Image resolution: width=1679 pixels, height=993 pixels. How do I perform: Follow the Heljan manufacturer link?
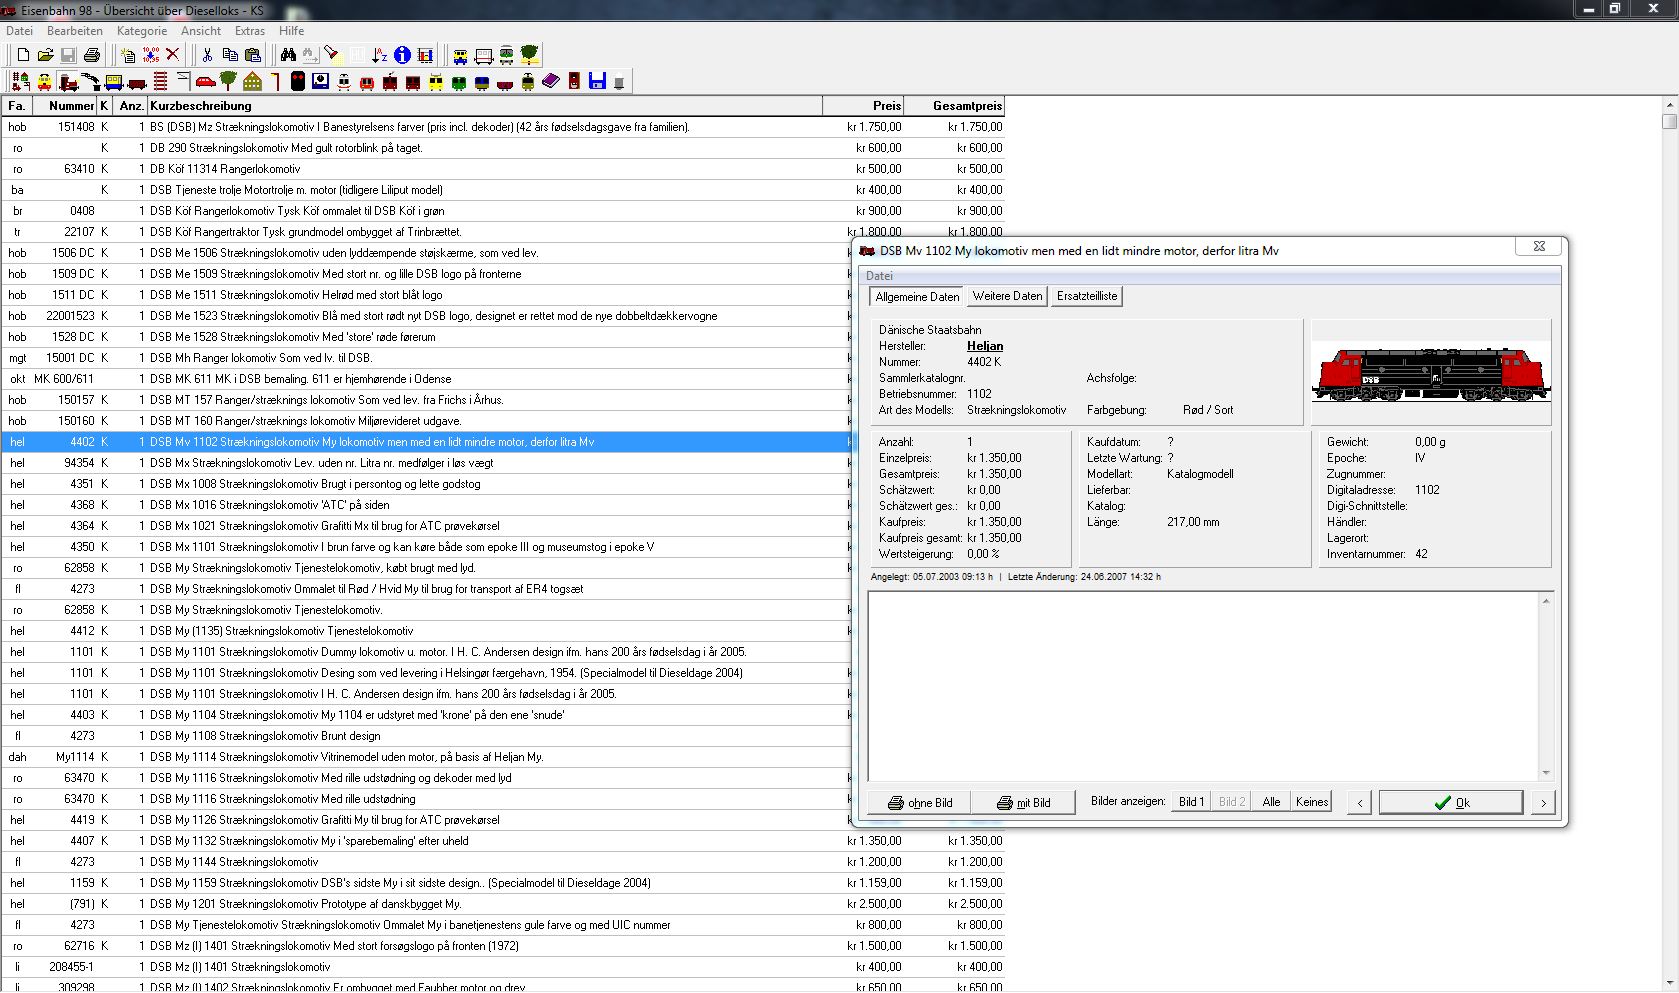[x=985, y=346]
